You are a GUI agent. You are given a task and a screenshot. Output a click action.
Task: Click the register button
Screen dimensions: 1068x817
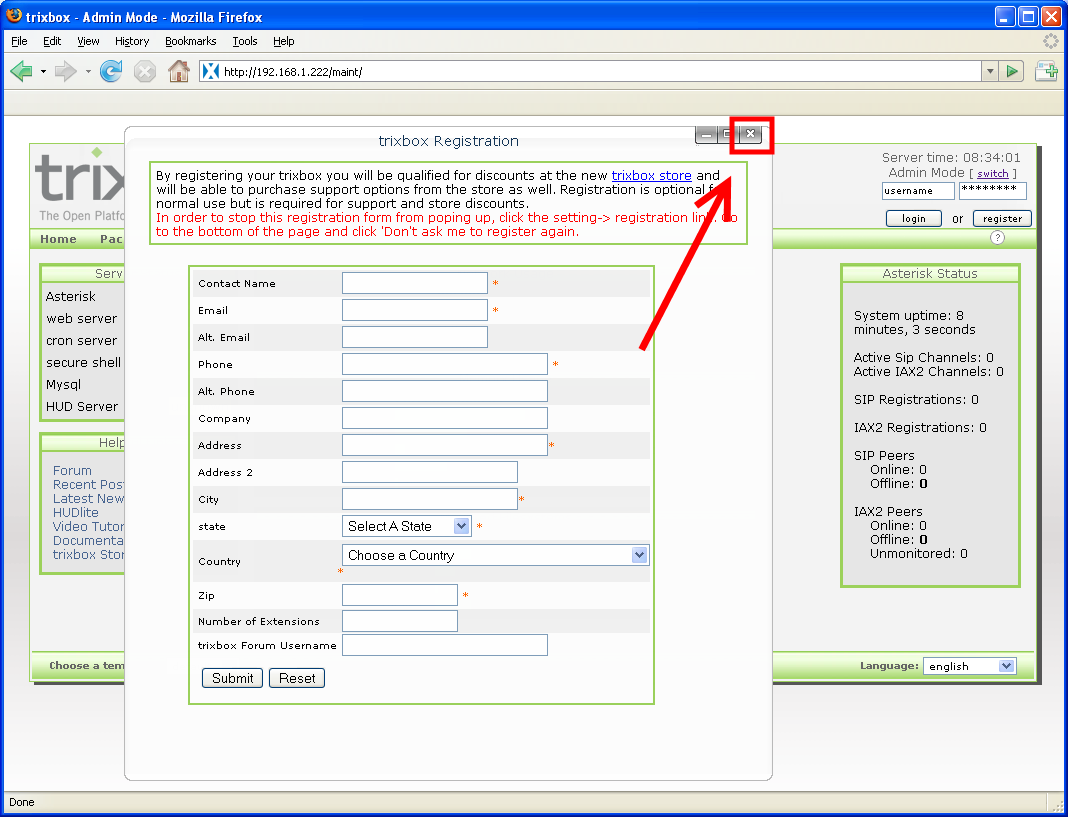(x=1002, y=219)
